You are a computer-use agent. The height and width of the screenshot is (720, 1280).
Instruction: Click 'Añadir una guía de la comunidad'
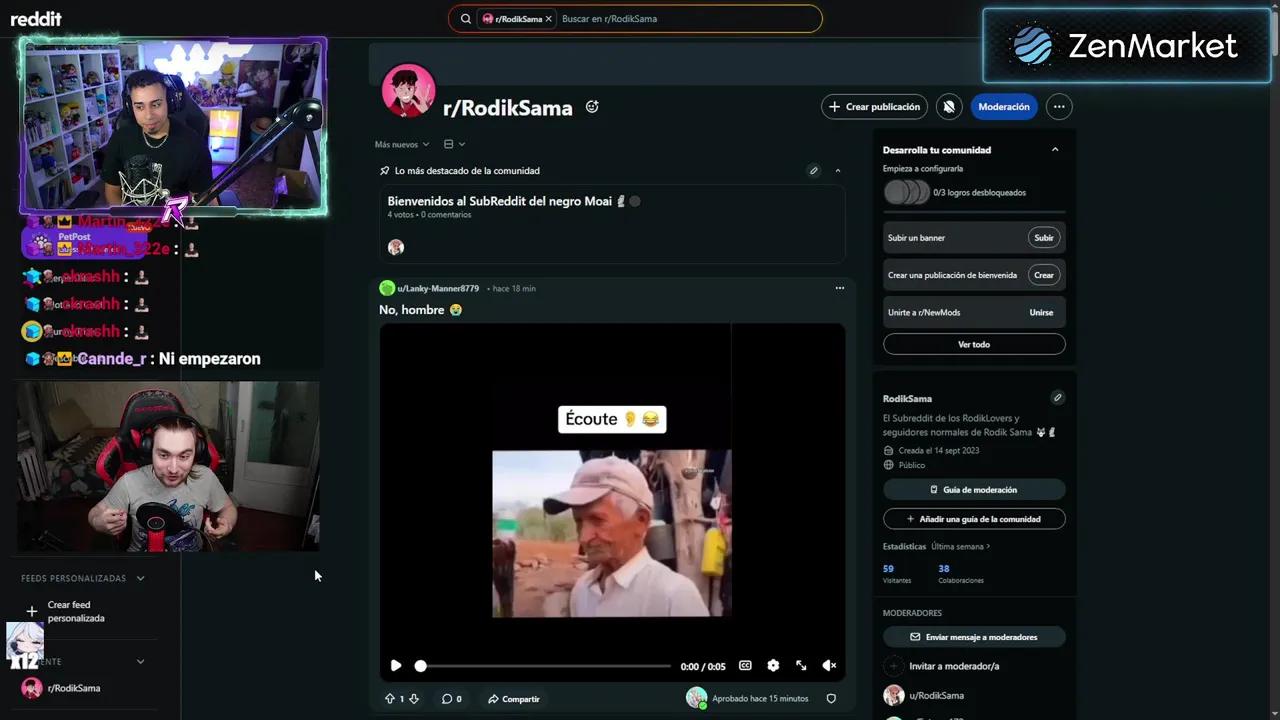[974, 519]
